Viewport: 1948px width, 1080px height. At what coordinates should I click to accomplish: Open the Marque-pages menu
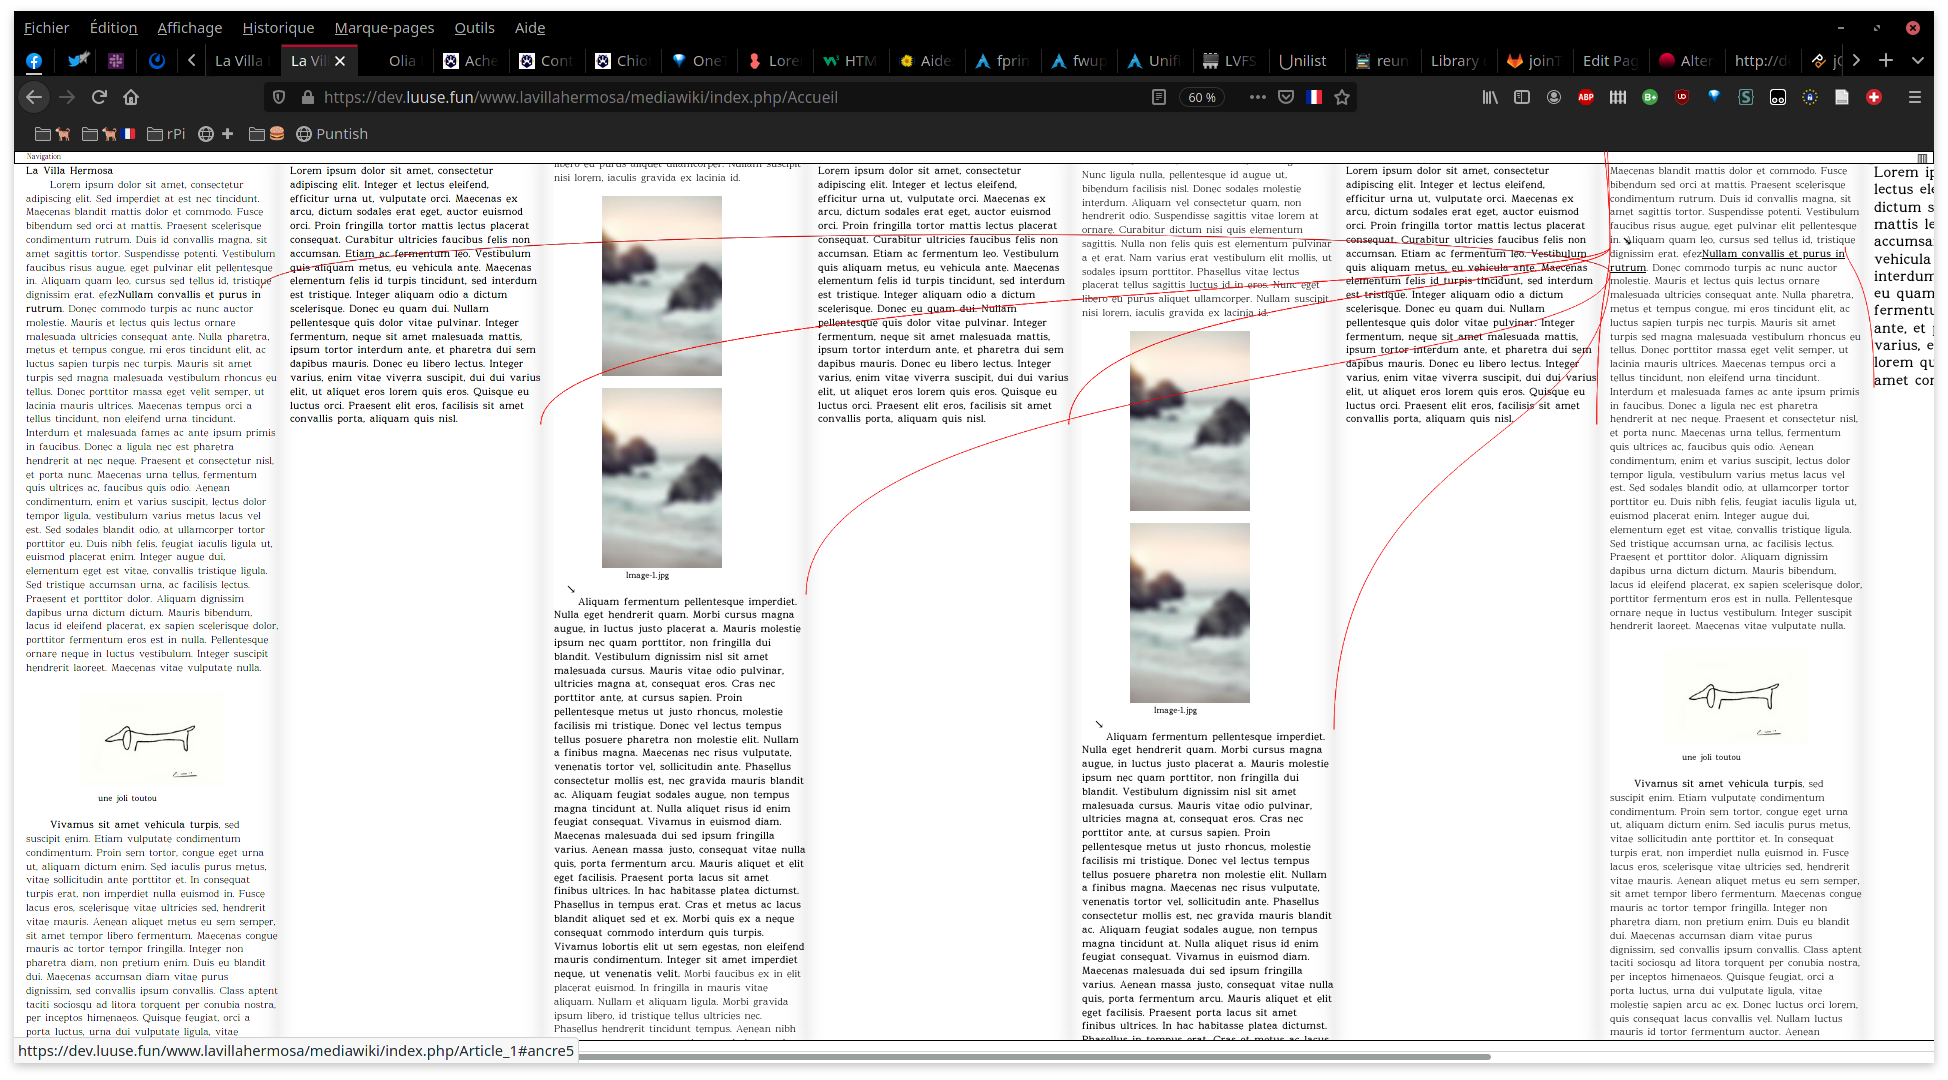coord(384,28)
